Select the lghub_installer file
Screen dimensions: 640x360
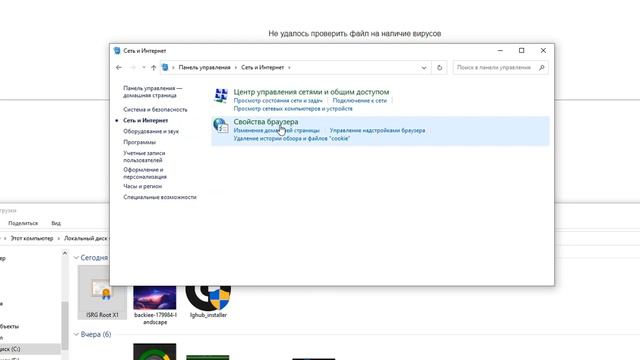coord(208,302)
